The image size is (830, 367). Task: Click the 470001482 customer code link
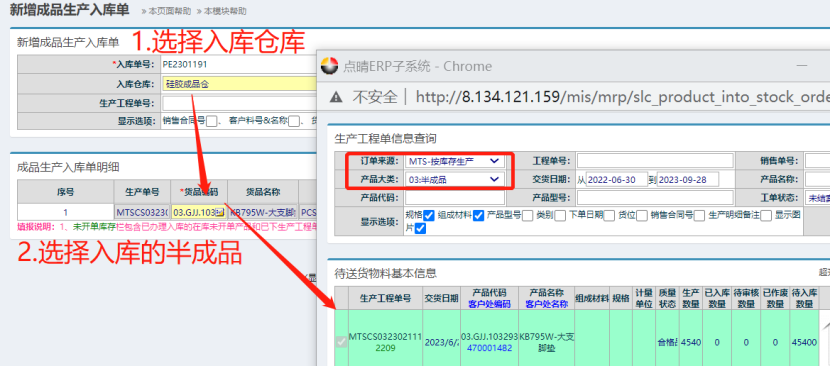tap(490, 348)
